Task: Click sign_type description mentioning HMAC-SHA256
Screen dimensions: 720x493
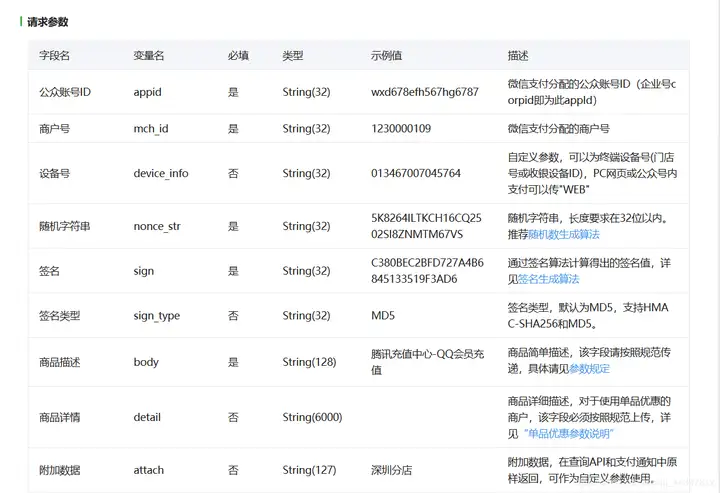Action: (588, 316)
